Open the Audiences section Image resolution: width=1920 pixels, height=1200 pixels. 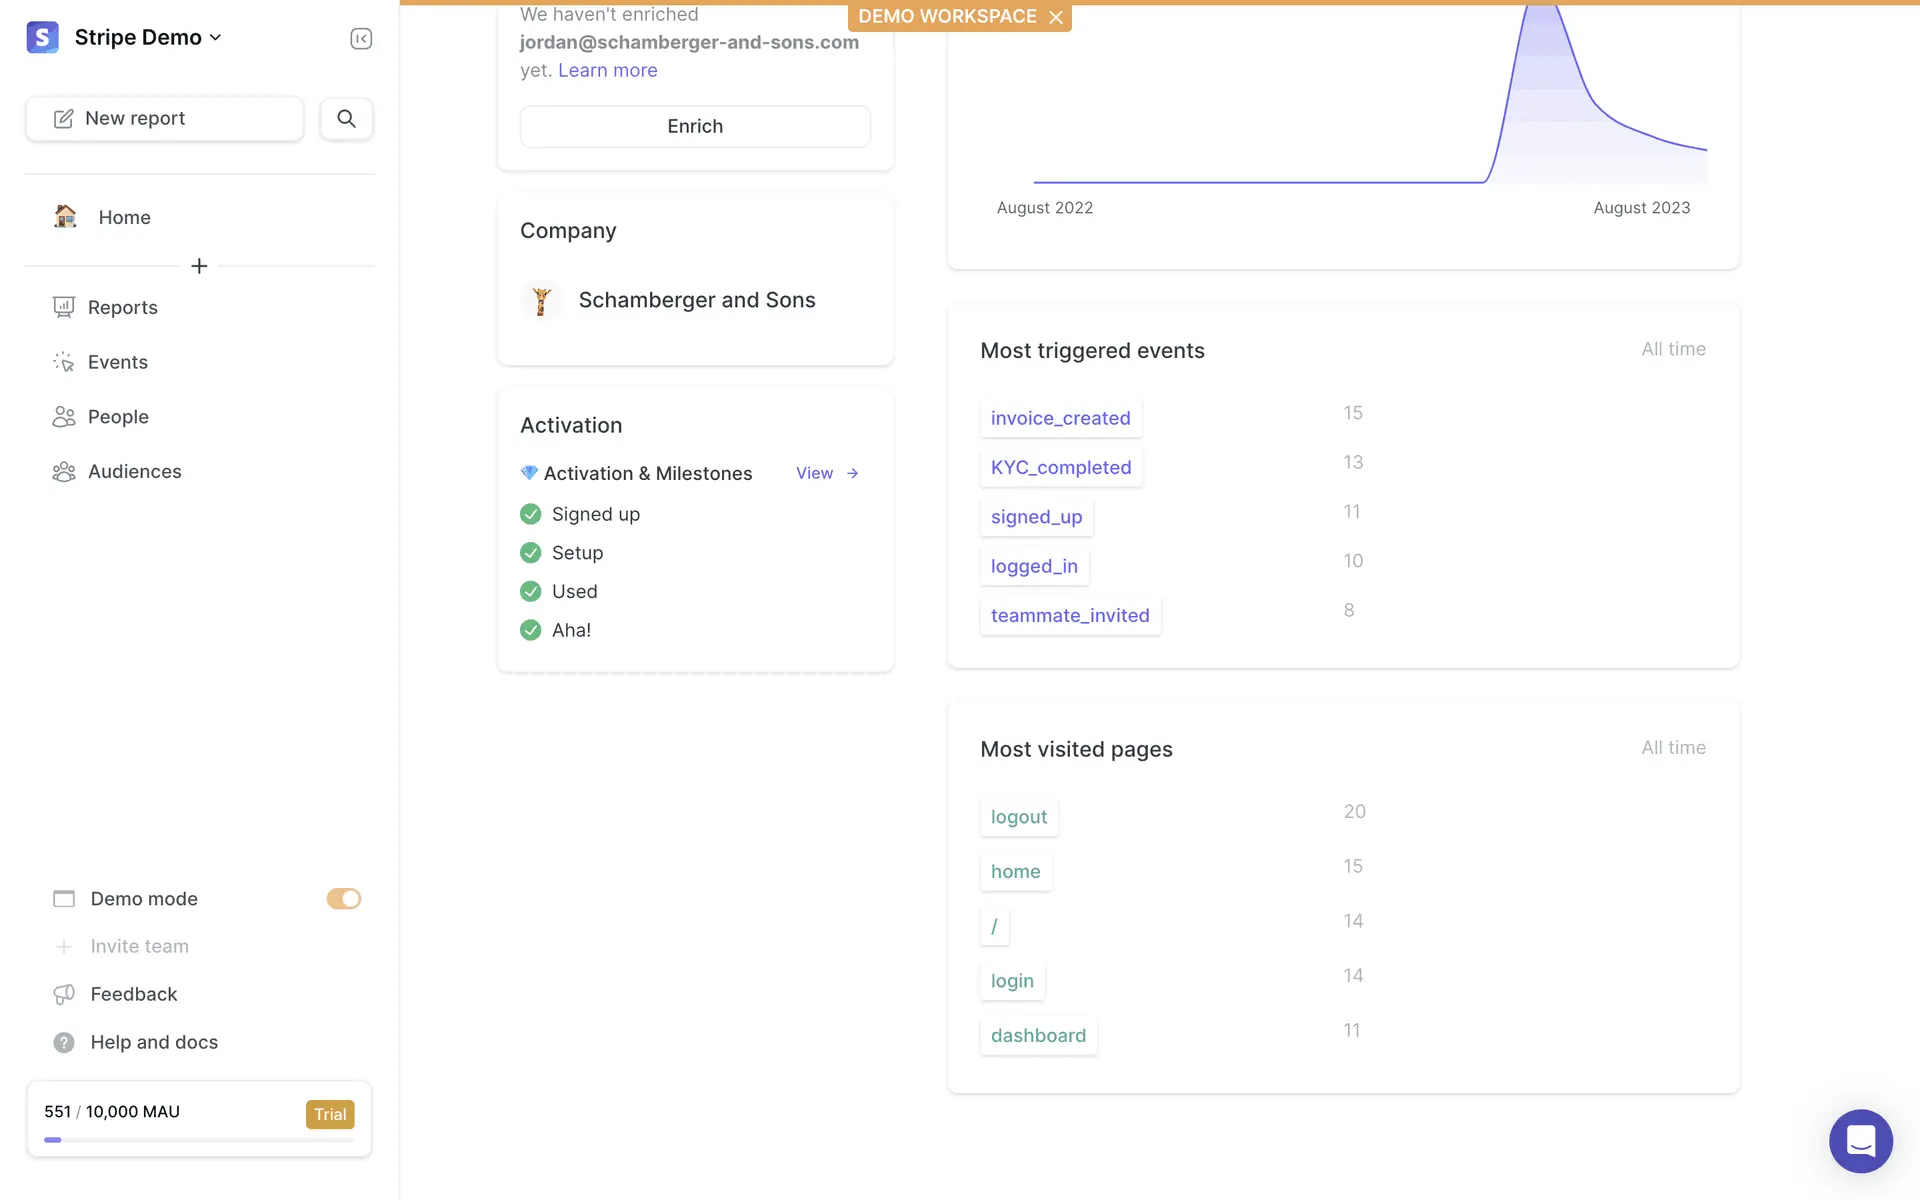[x=134, y=471]
